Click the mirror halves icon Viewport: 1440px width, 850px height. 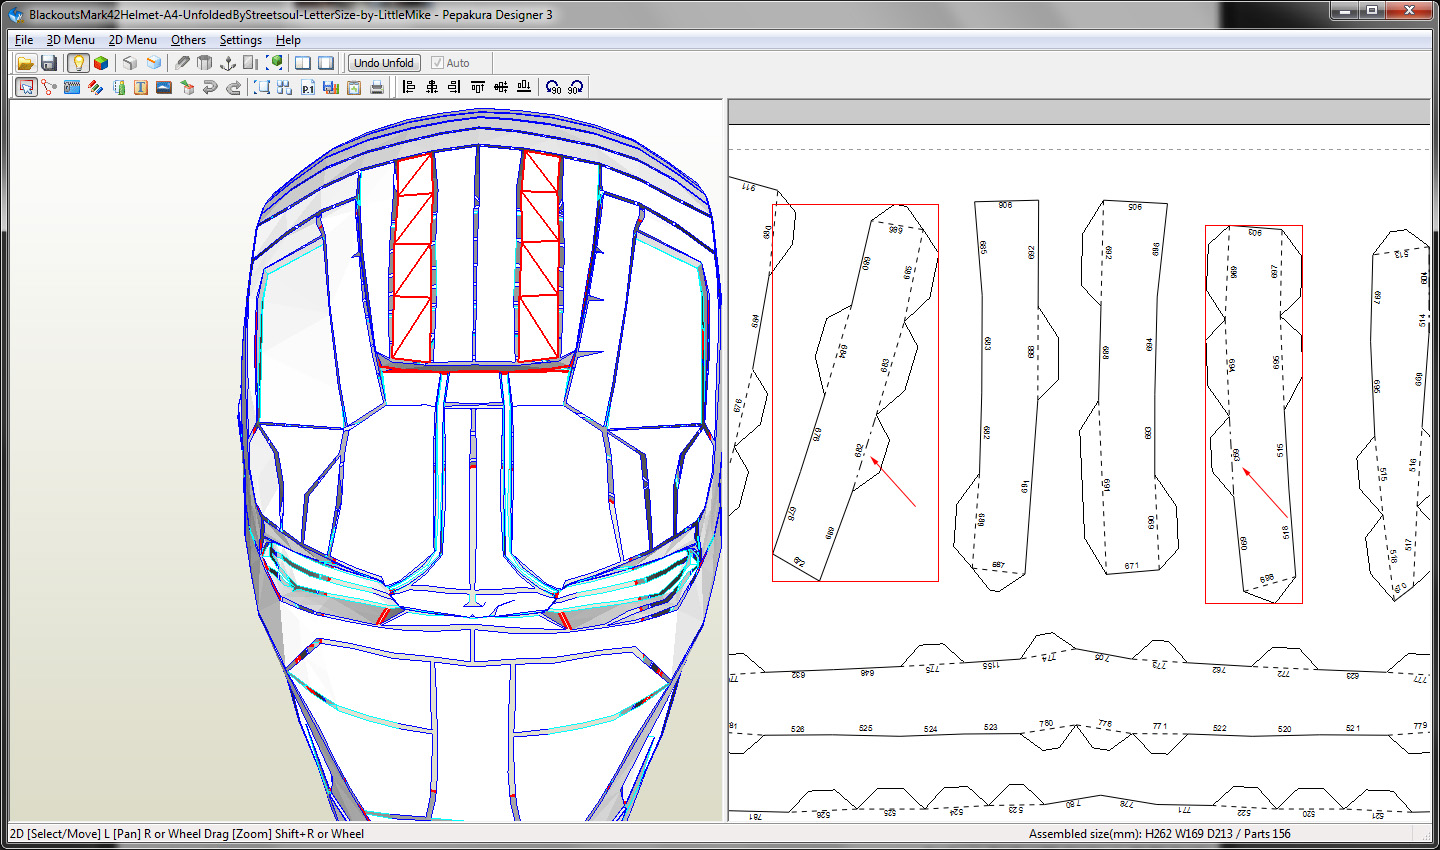point(250,63)
